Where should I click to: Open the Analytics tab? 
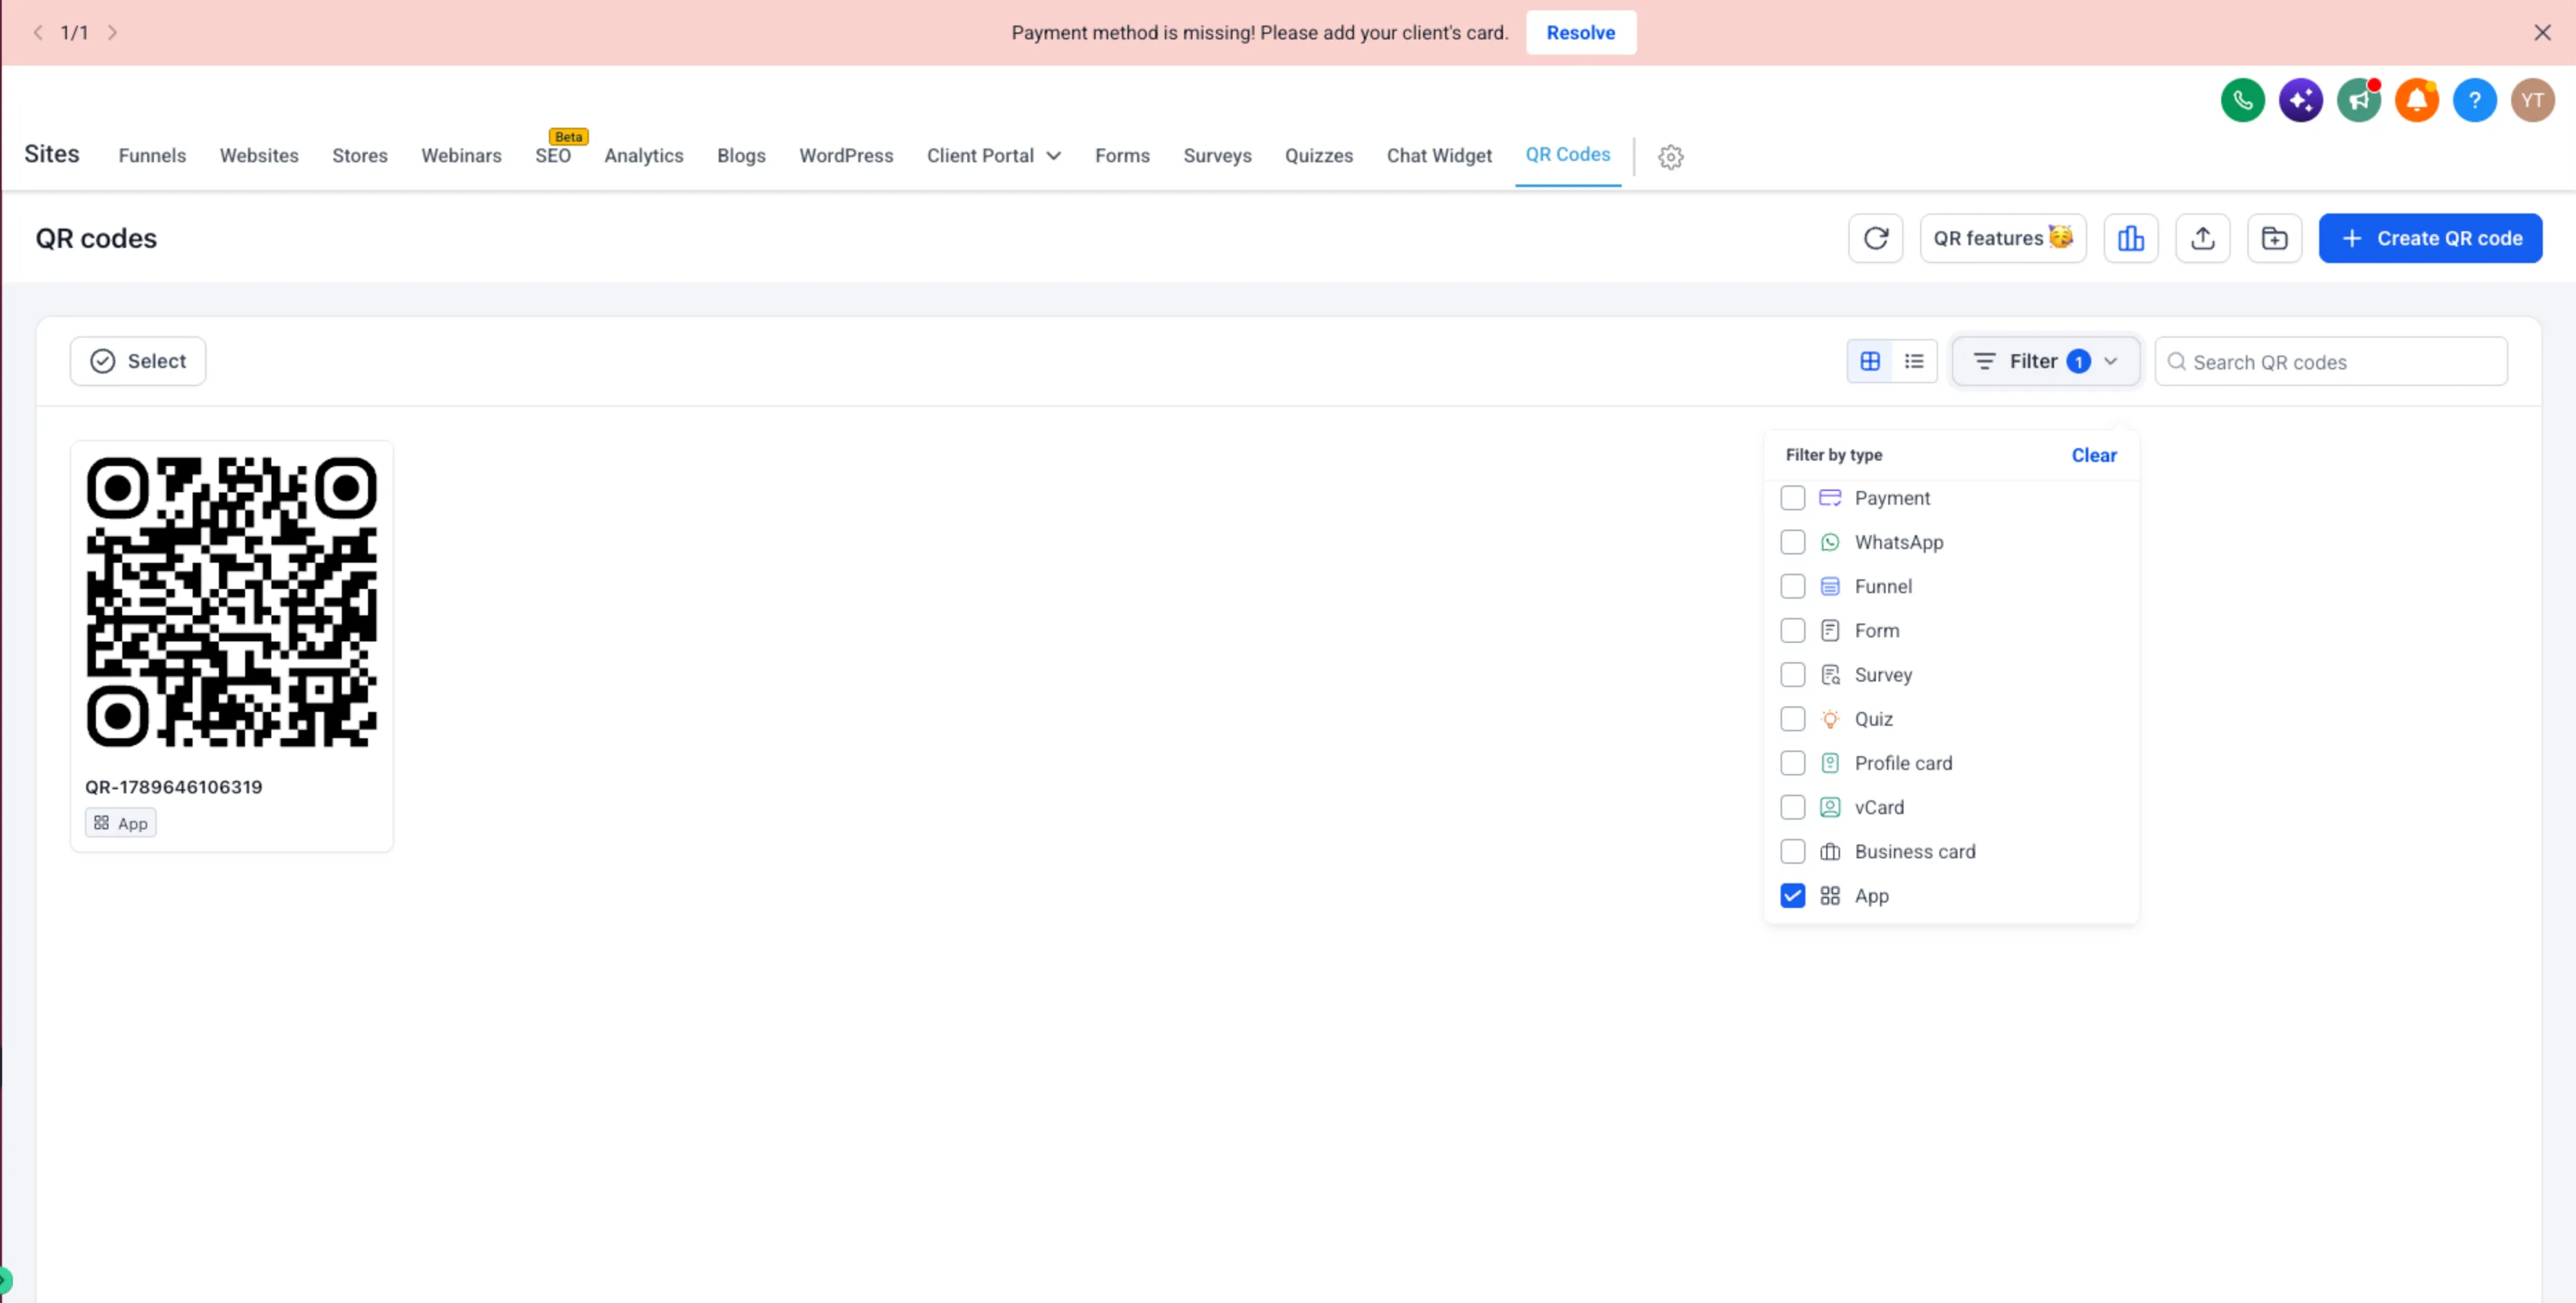click(x=643, y=156)
